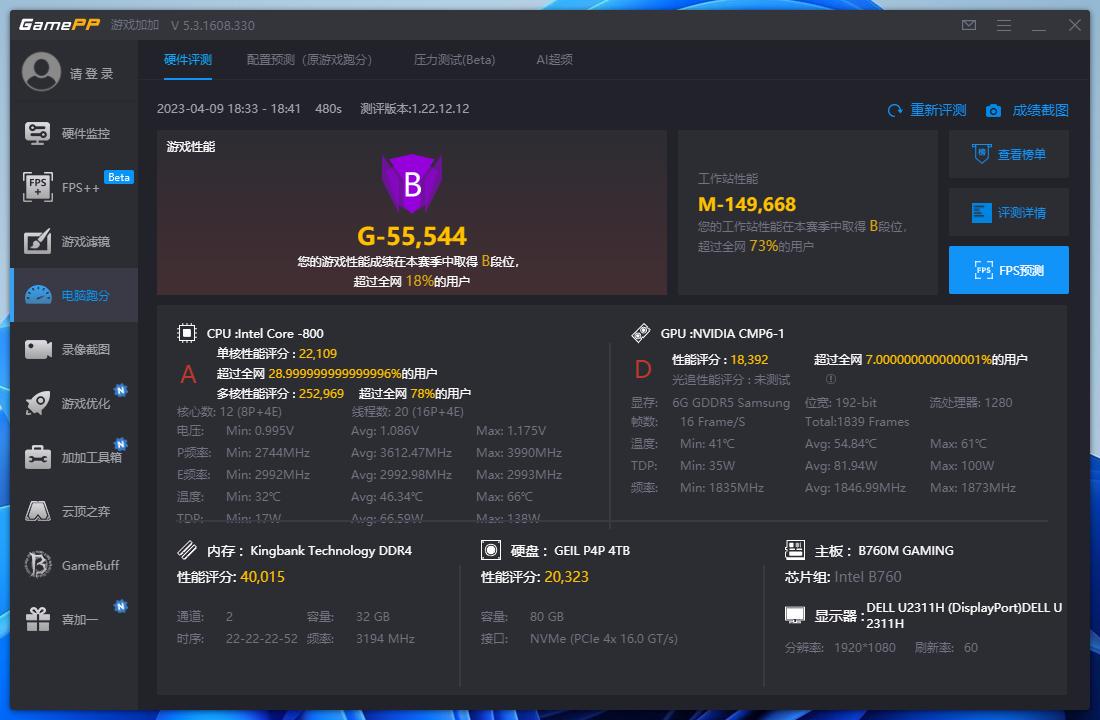The width and height of the screenshot is (1100, 720).
Task: Click workstation score M-149,668
Action: tap(746, 204)
